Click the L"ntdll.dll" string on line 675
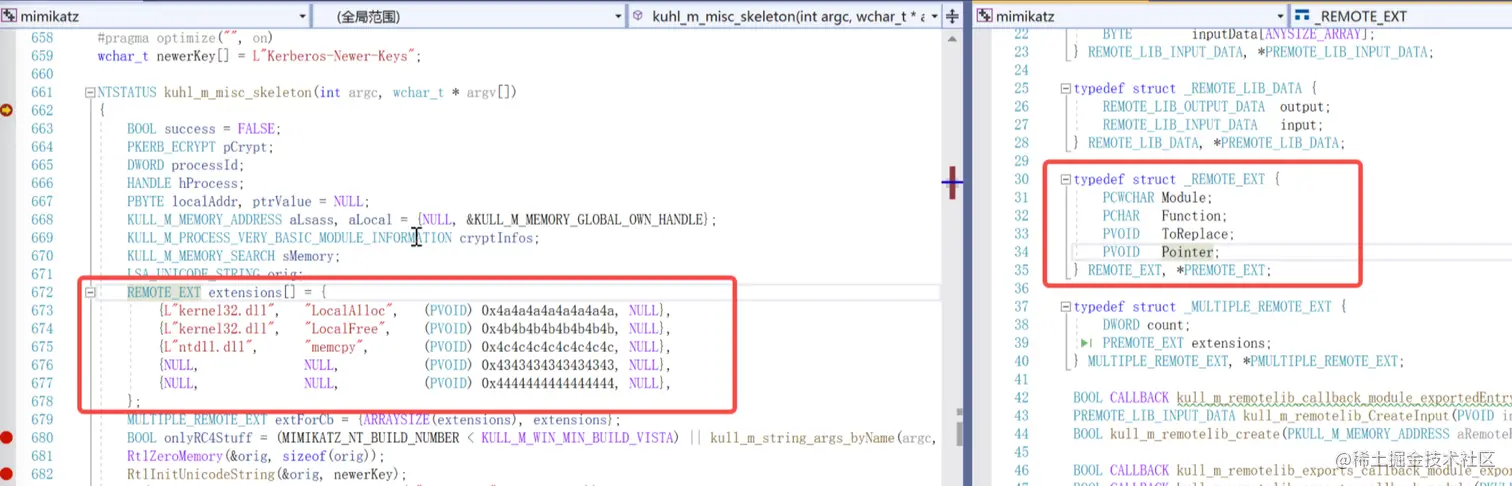 pos(208,347)
